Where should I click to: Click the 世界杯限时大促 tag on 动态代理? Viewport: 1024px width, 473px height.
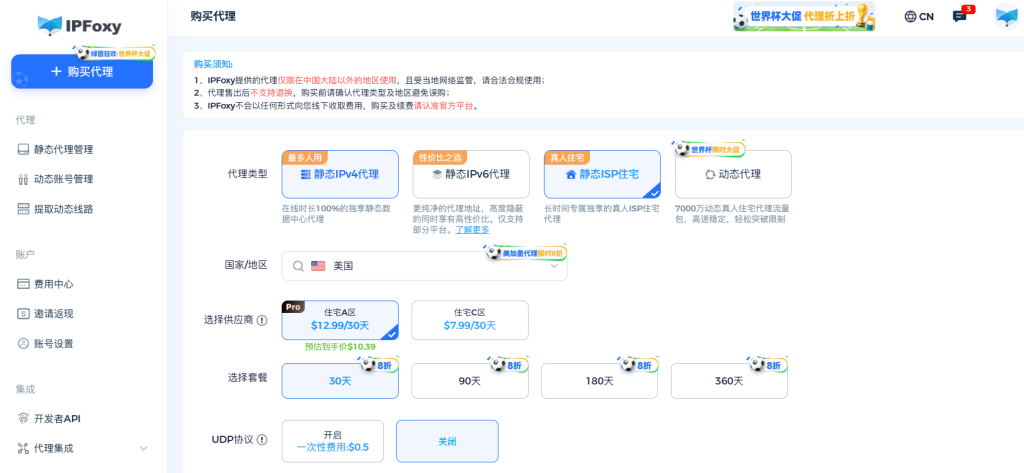[x=711, y=149]
